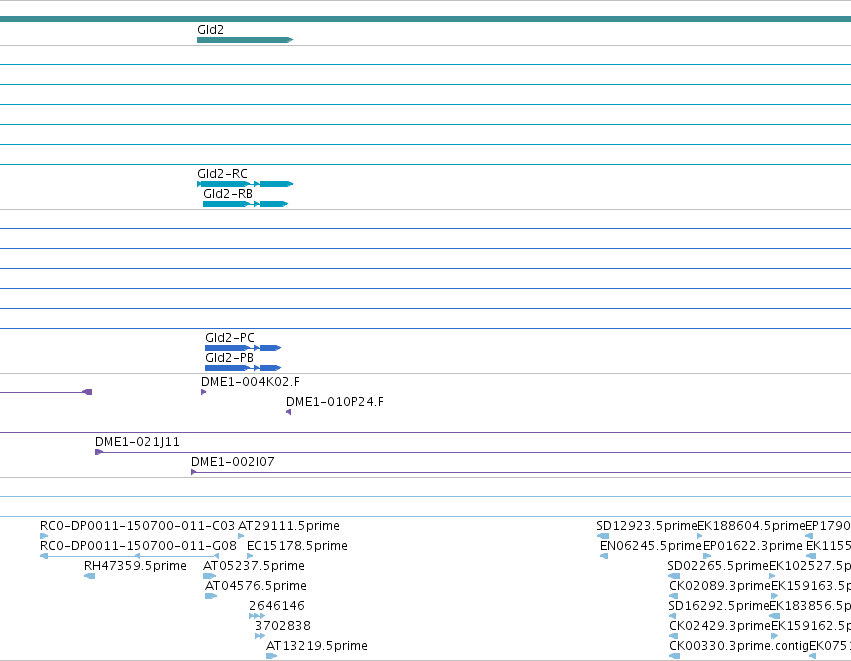Click the 2646146 feature label
The width and height of the screenshot is (851, 661).
277,606
